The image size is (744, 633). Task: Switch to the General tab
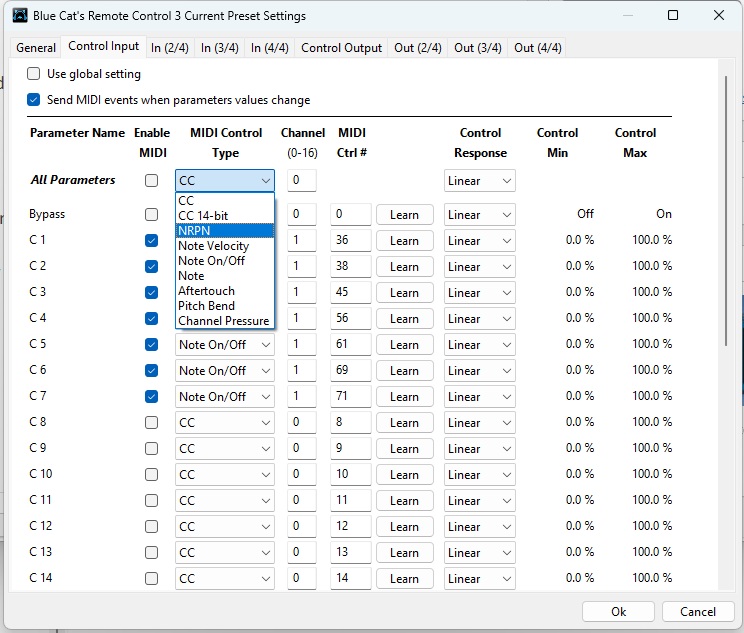[36, 48]
